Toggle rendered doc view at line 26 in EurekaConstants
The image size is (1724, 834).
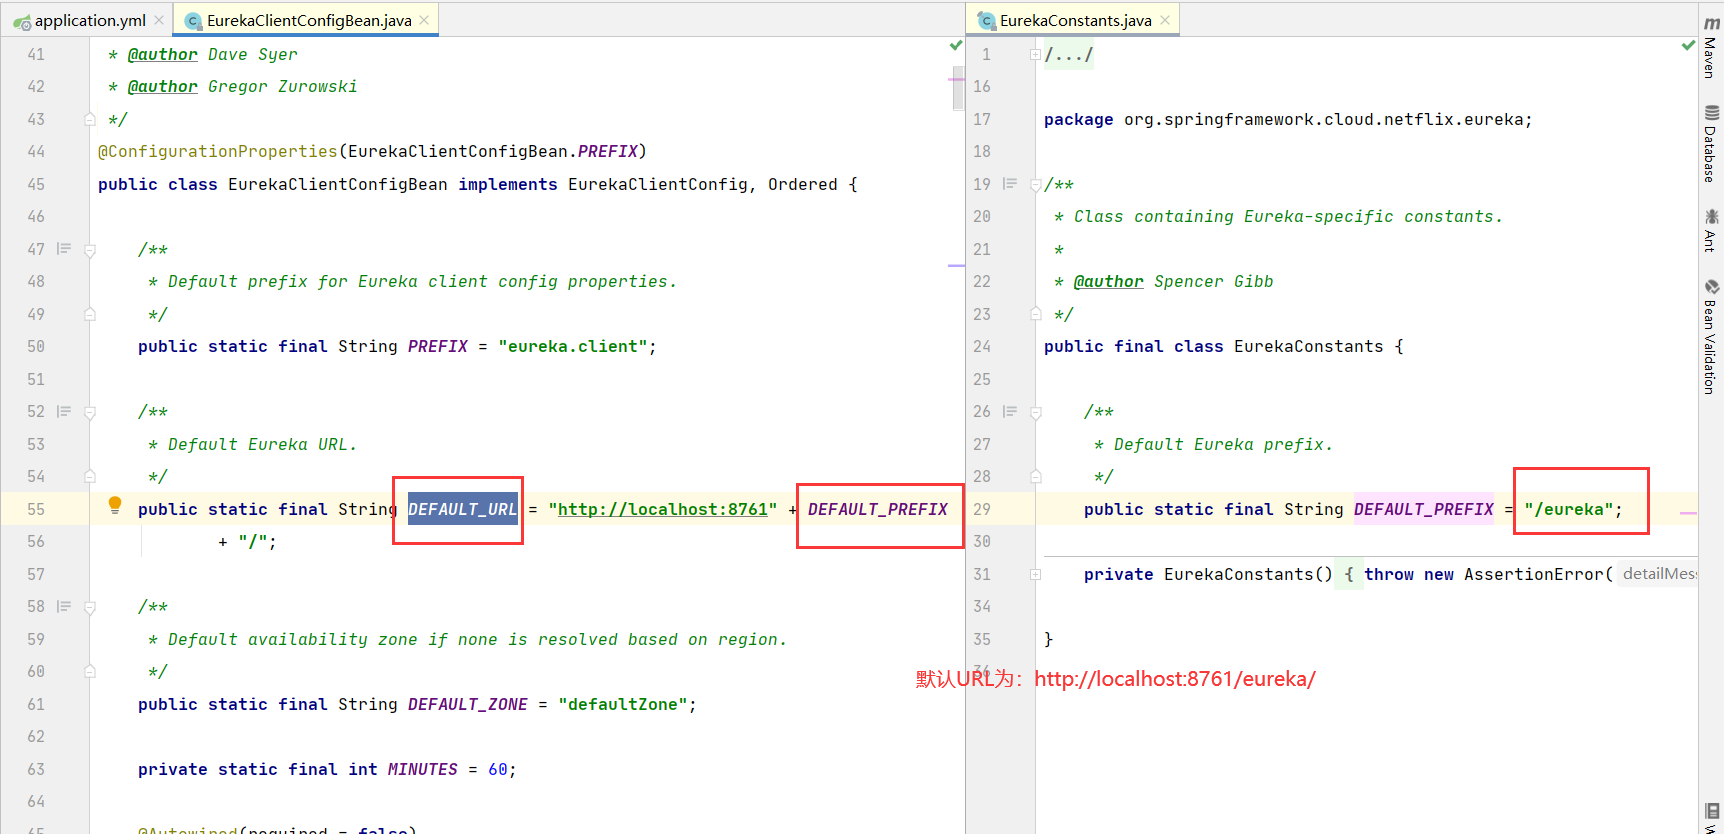click(1010, 411)
